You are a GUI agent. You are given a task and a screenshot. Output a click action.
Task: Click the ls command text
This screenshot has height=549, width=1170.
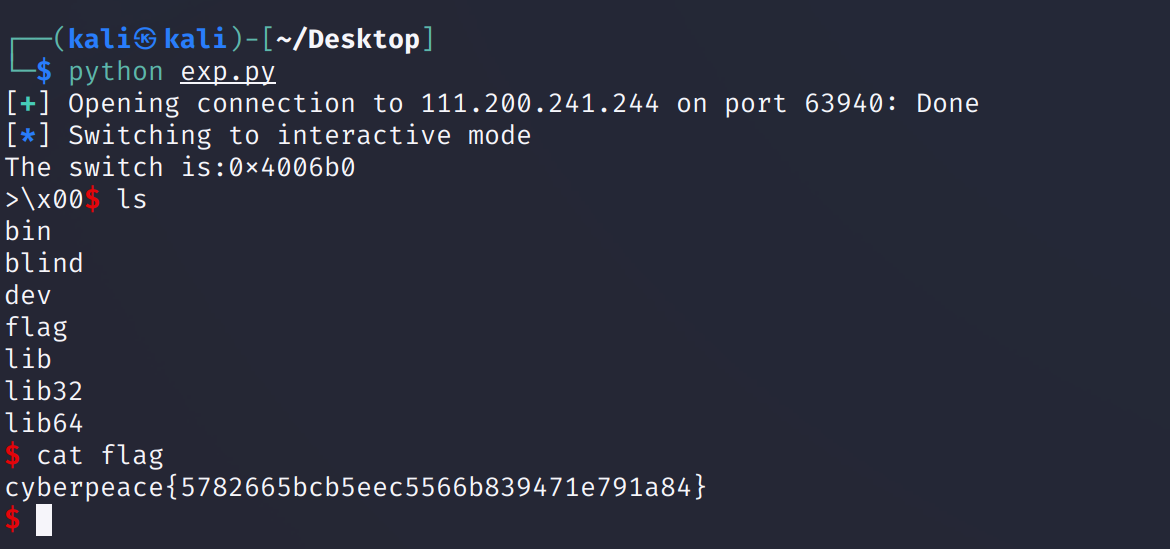pyautogui.click(x=132, y=199)
